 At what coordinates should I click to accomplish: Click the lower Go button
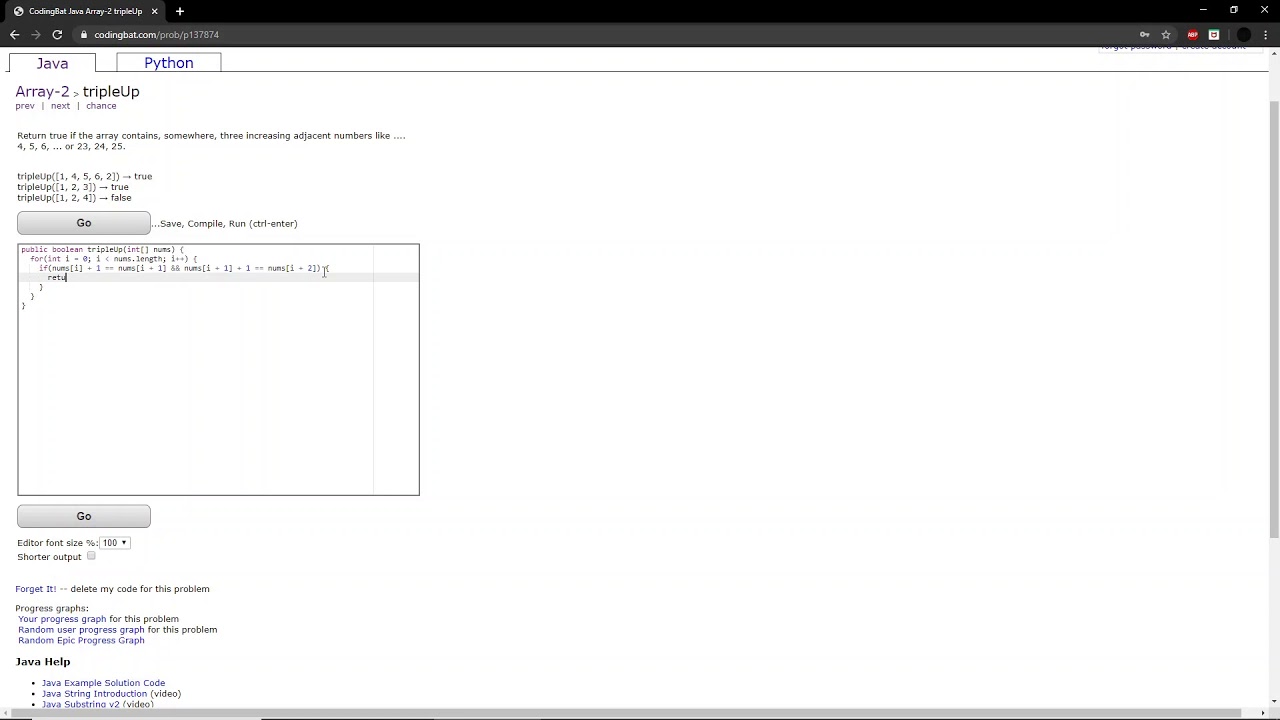[84, 516]
